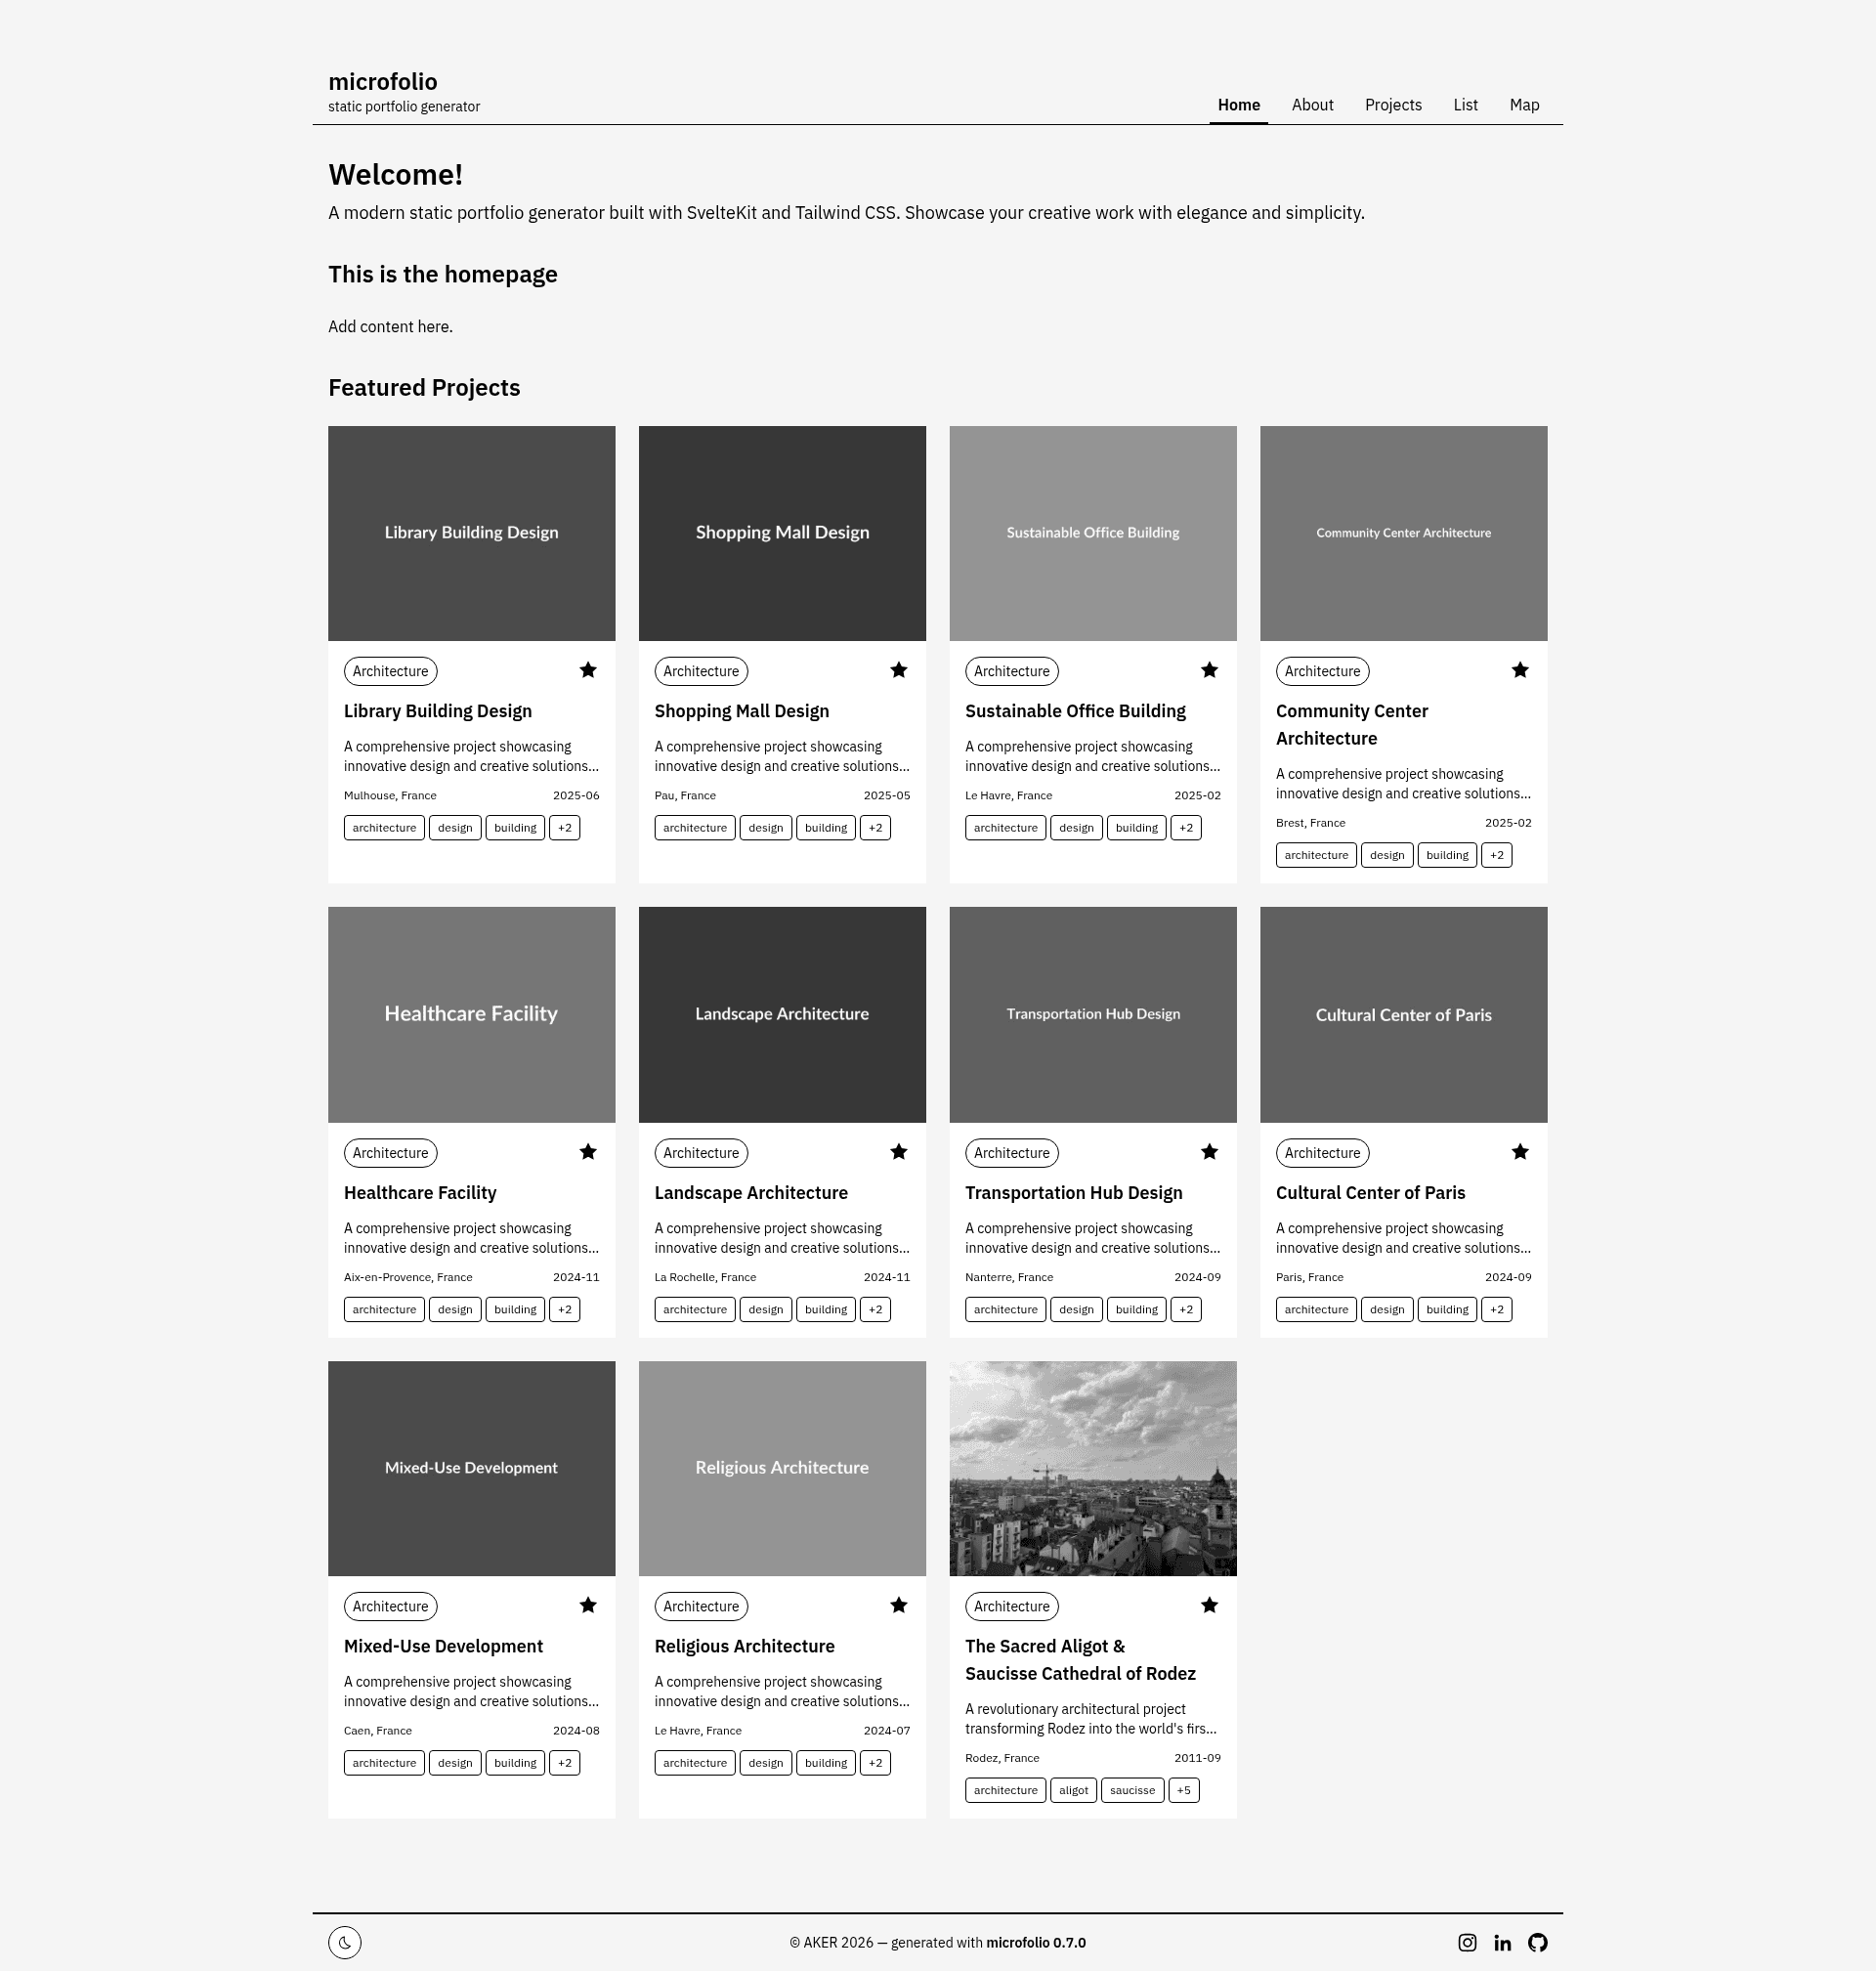Expand +2 tags on Healthcare Facility card
Viewport: 1876px width, 1971px height.
point(564,1309)
